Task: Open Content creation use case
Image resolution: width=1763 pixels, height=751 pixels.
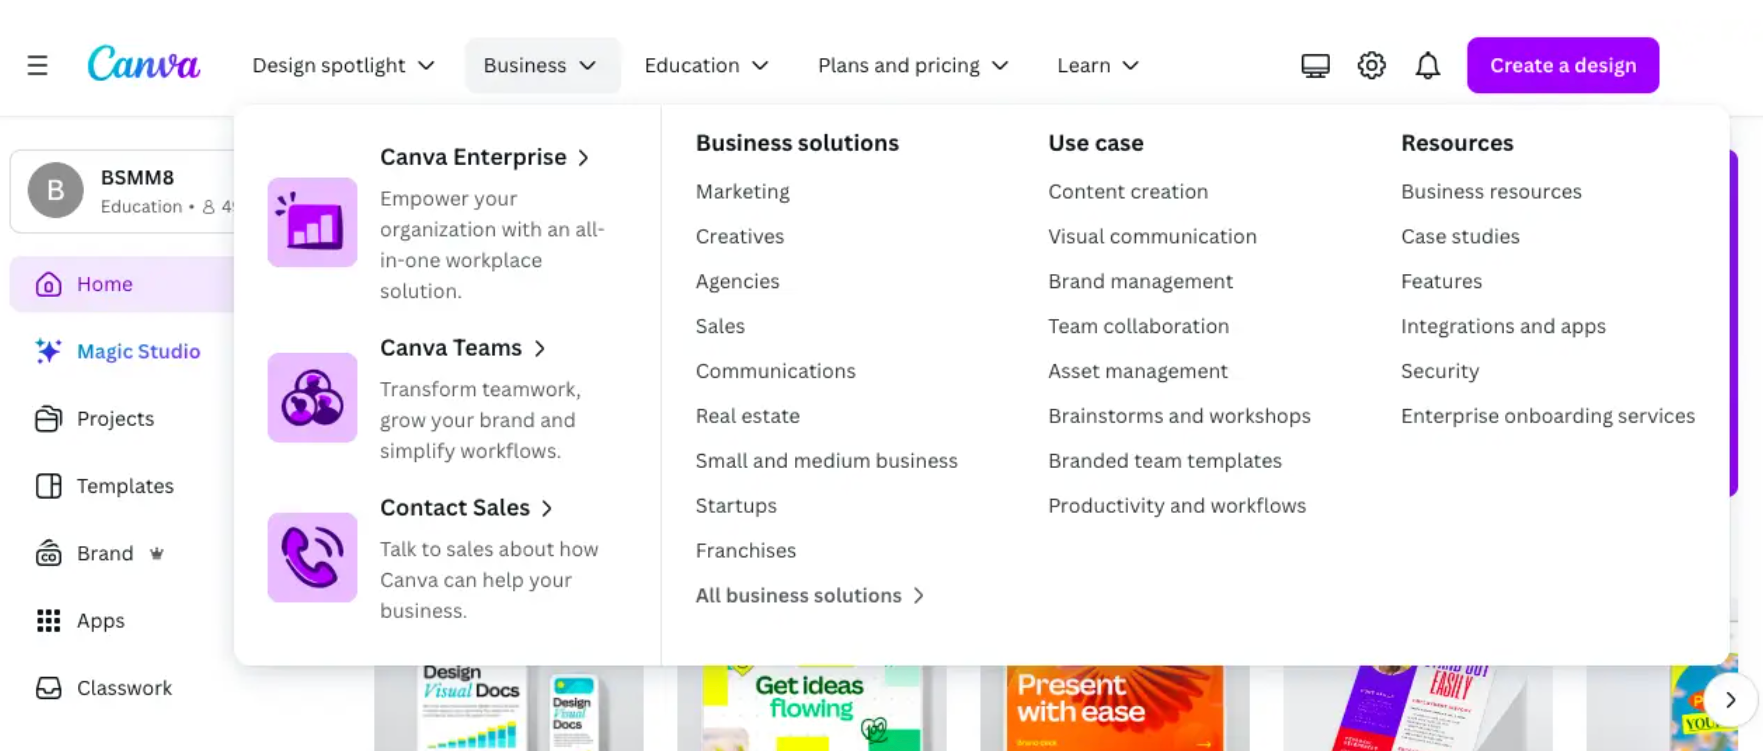Action: (1128, 192)
